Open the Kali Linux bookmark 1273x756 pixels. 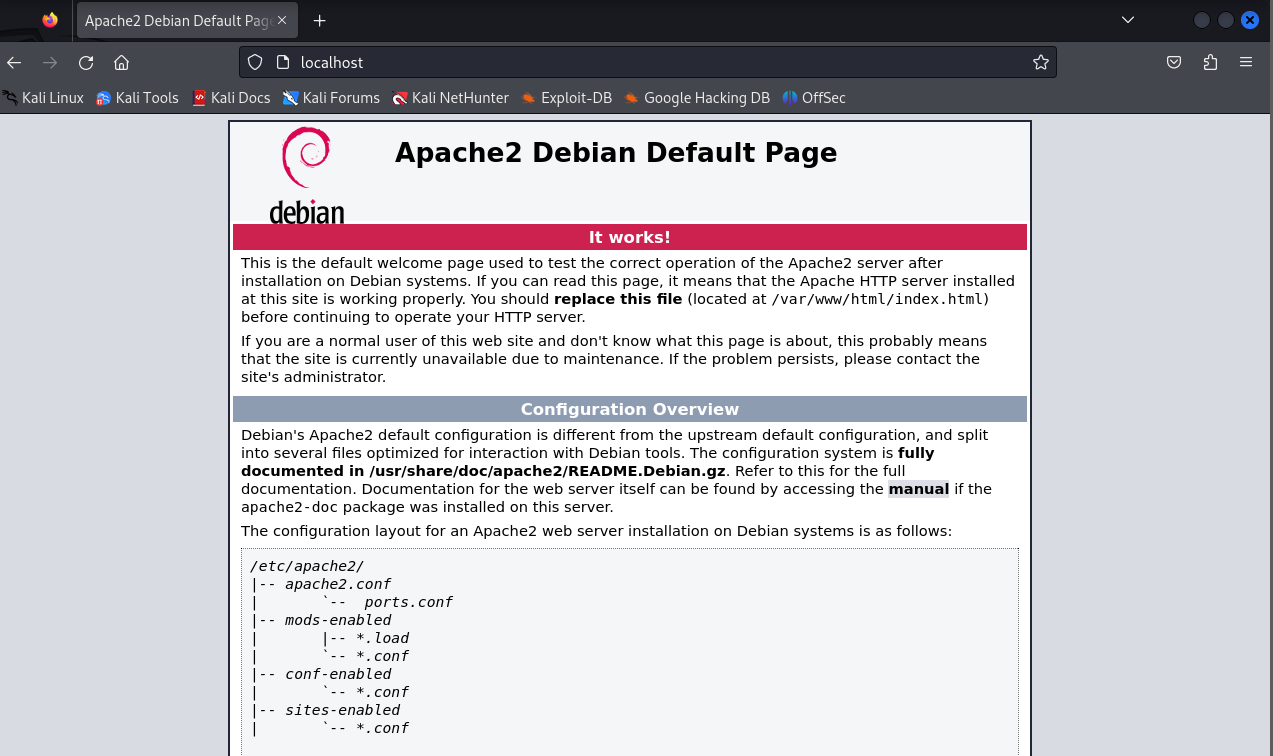tap(43, 98)
